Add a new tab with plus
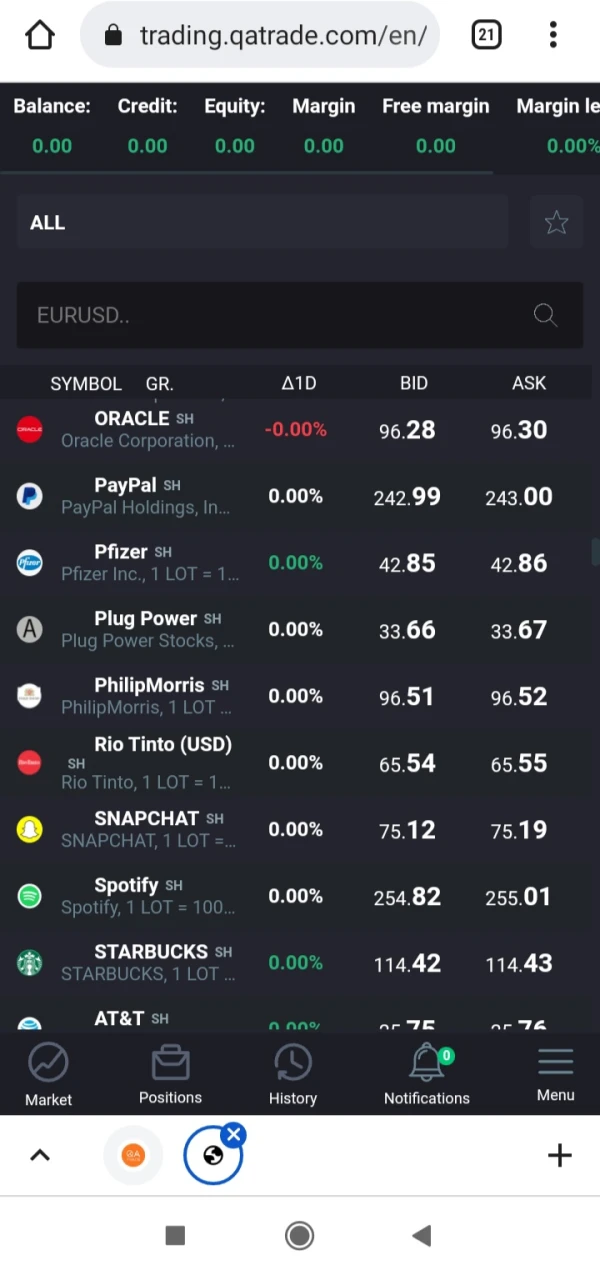600x1275 pixels. click(x=560, y=1156)
